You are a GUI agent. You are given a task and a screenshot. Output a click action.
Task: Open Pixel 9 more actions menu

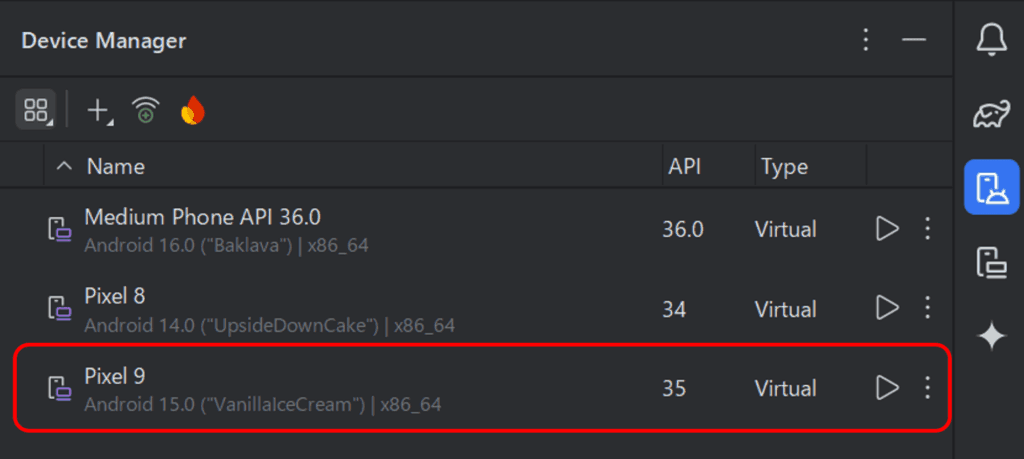[927, 388]
